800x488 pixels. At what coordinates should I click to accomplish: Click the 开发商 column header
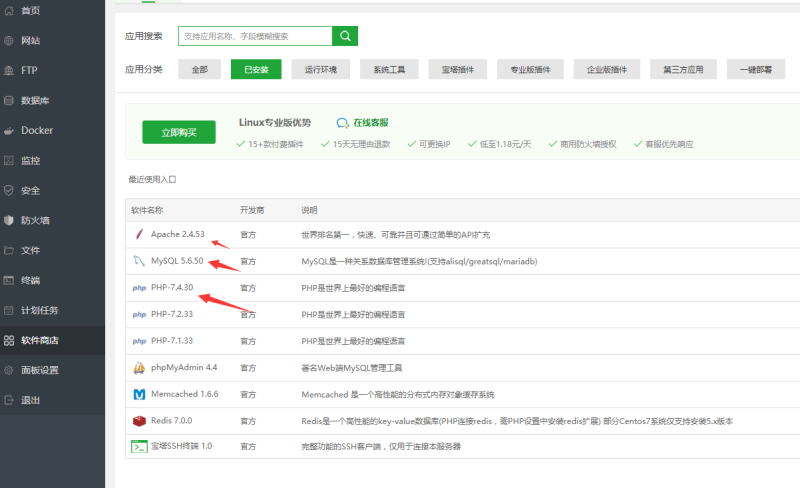point(252,210)
